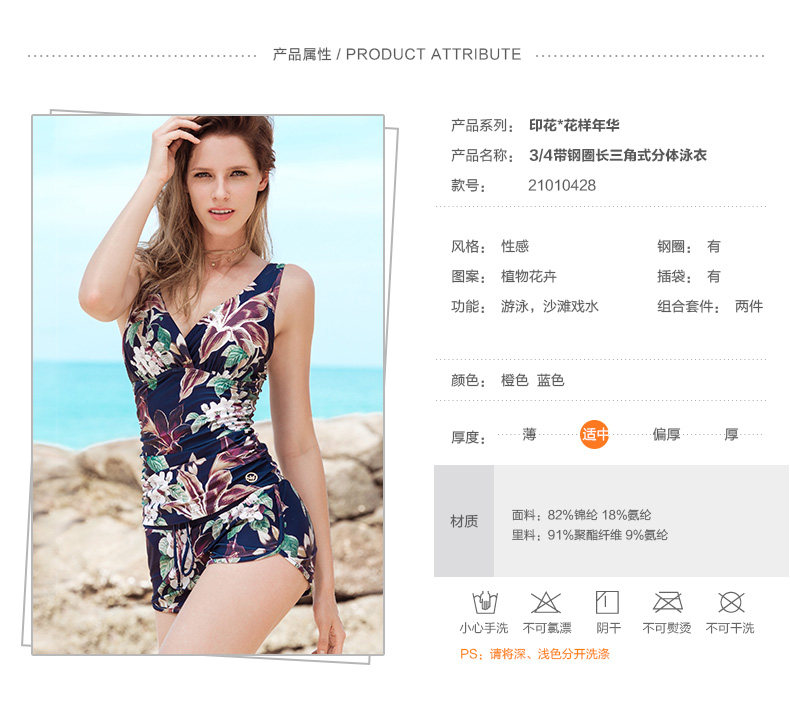790x714 pixels.
Task: Select the orange 适中 thickness marker
Action: point(595,434)
